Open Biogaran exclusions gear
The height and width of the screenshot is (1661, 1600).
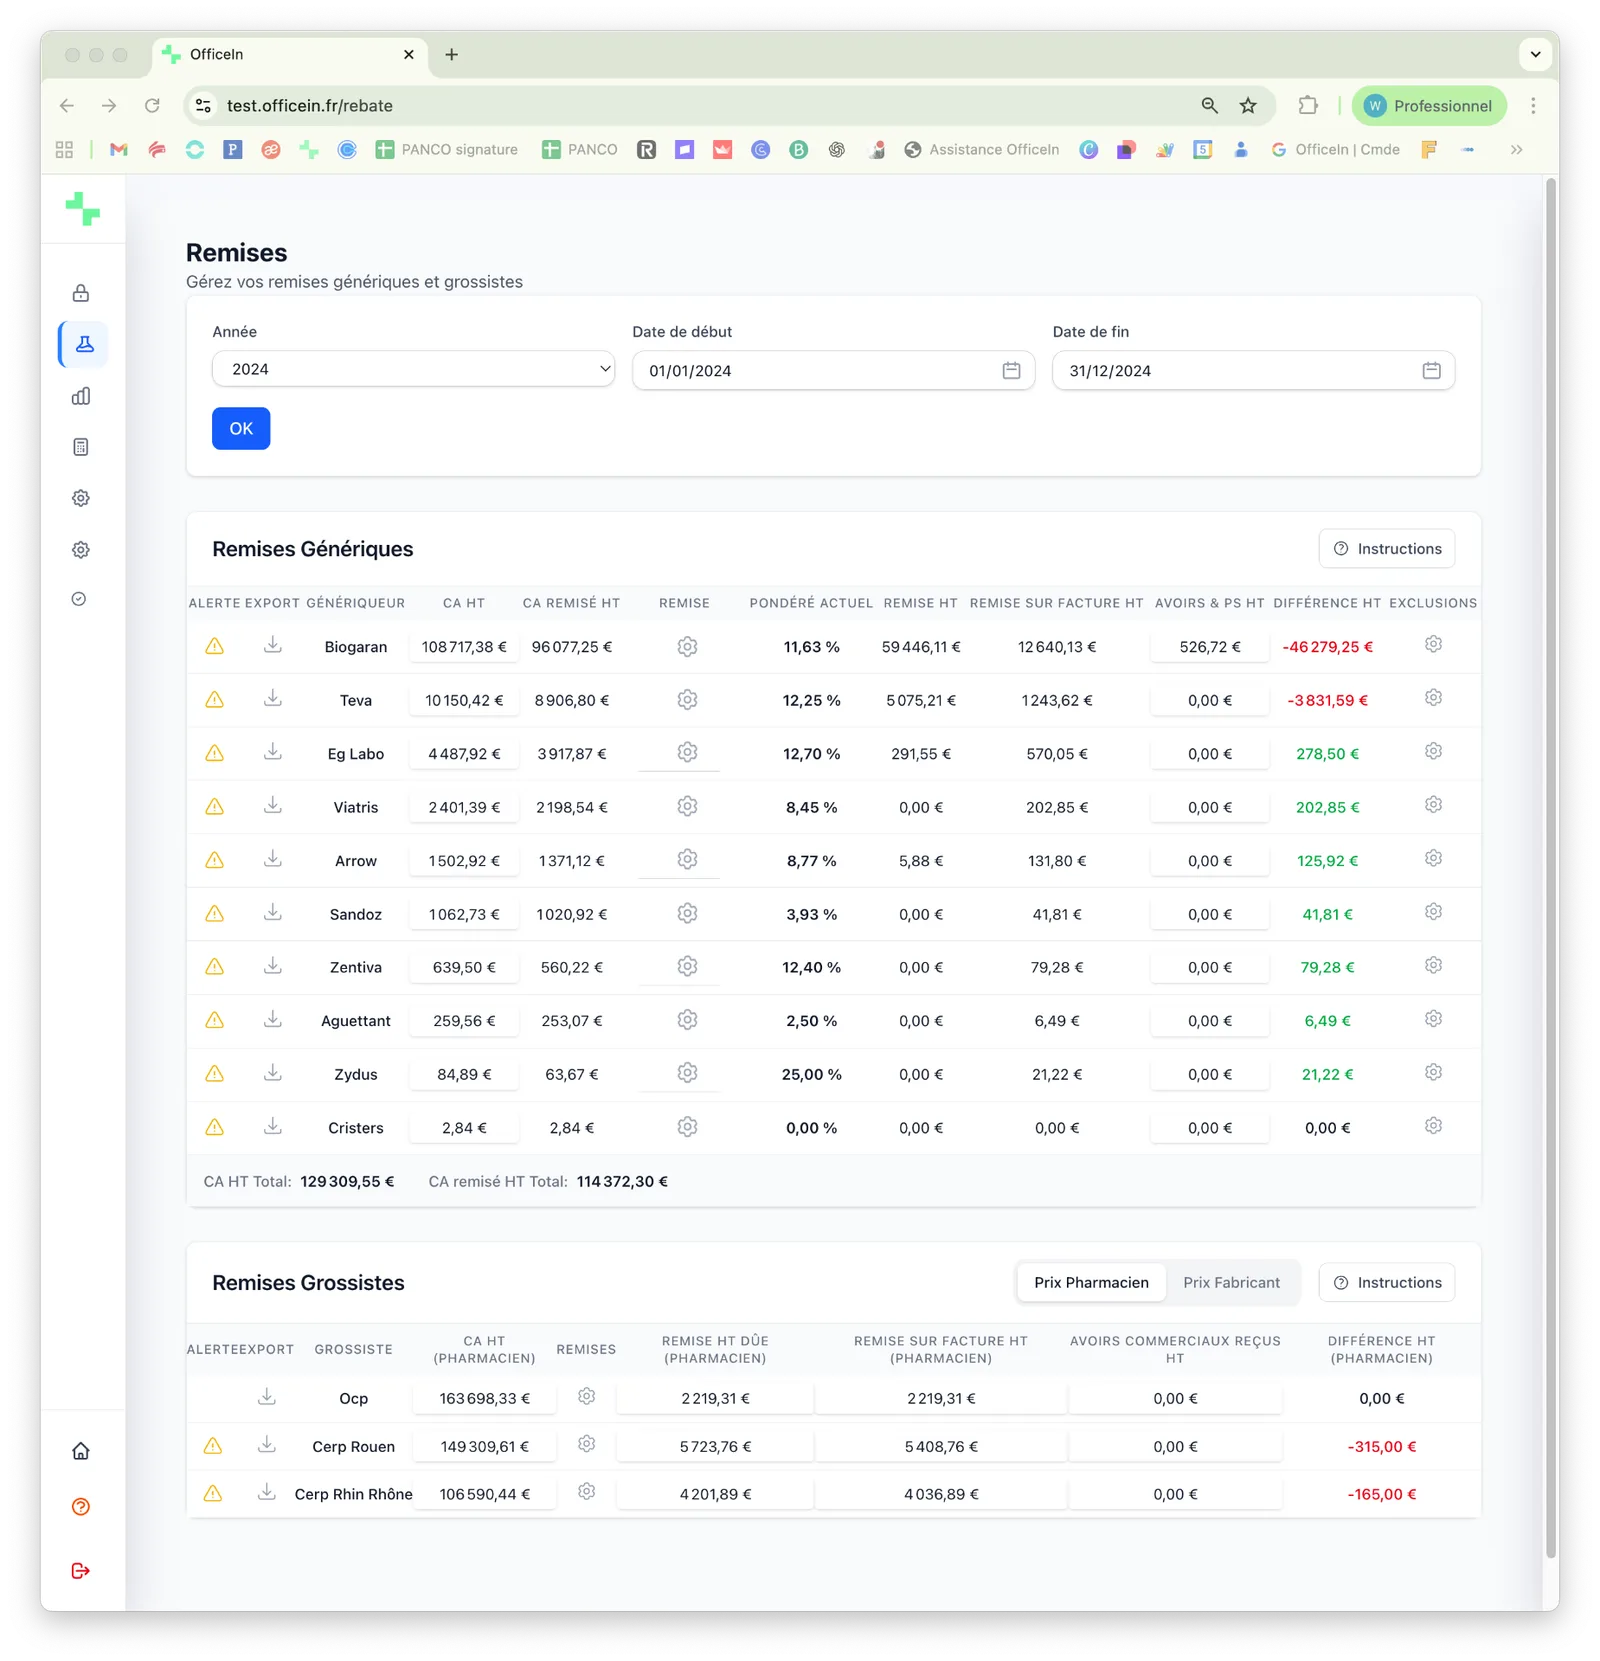coord(1433,644)
